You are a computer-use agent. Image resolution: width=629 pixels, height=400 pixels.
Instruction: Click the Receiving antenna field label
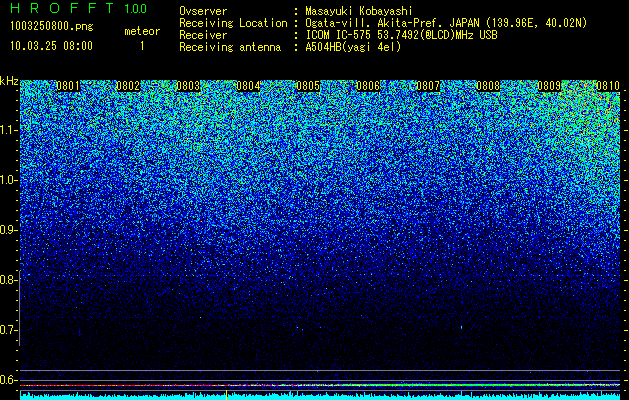pos(230,47)
